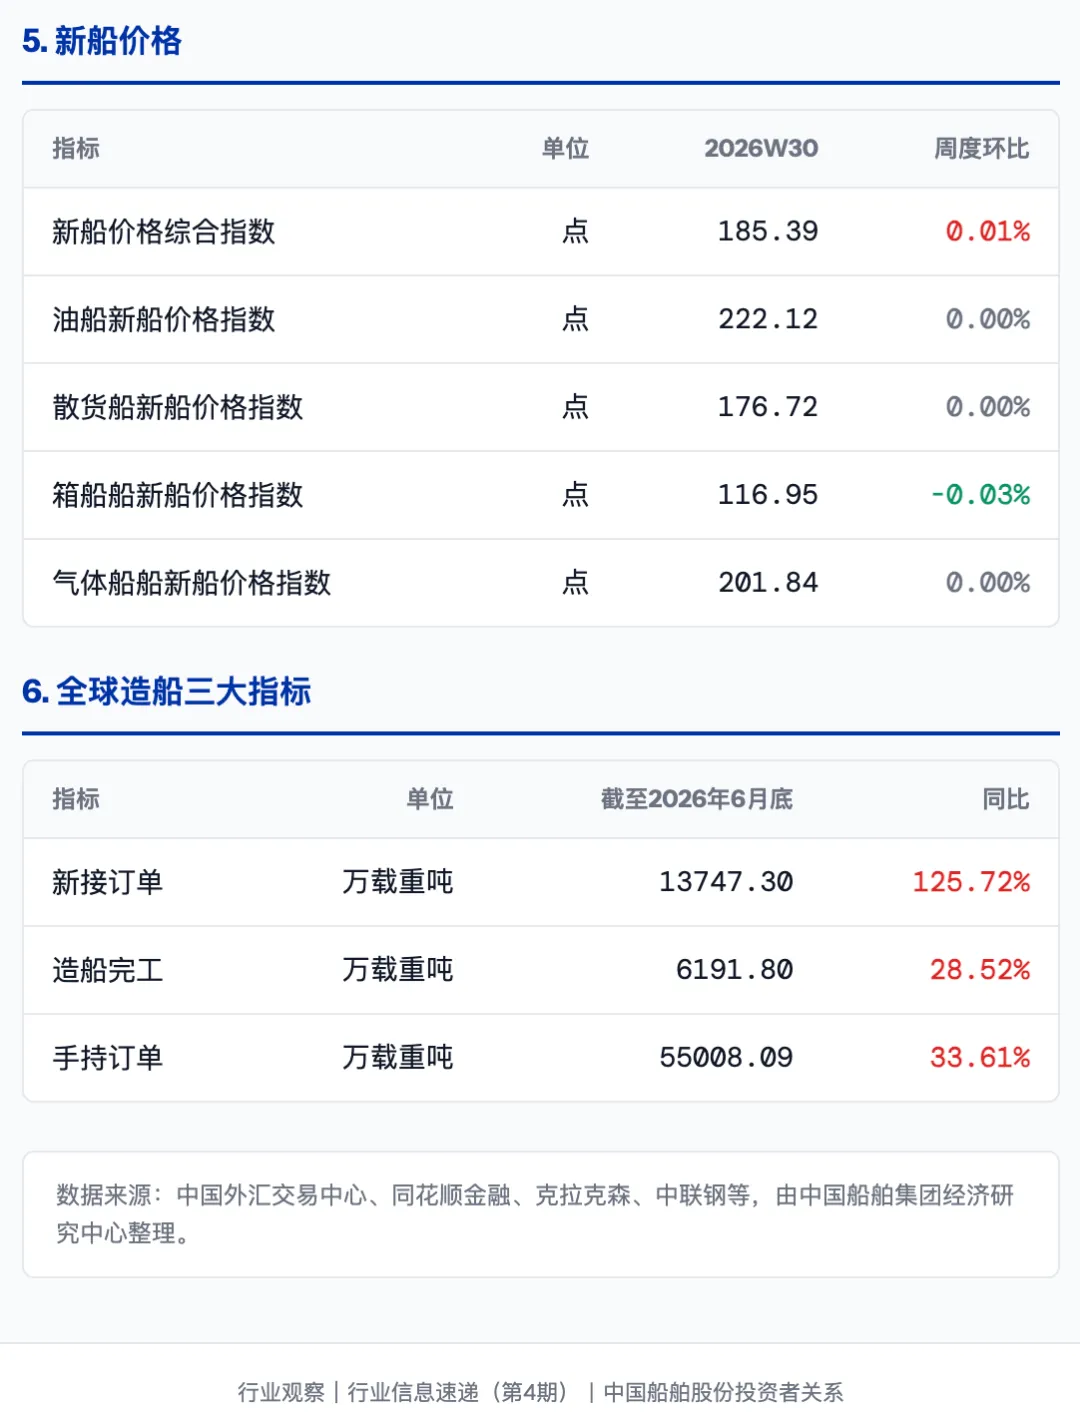Click the 125.72% year-over-year figure
Image resolution: width=1080 pixels, height=1415 pixels.
(971, 882)
